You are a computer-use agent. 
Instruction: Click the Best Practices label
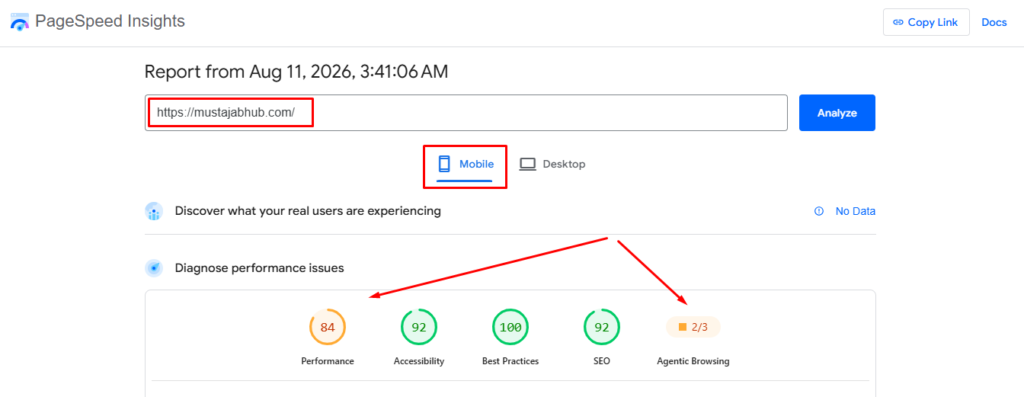coord(510,361)
